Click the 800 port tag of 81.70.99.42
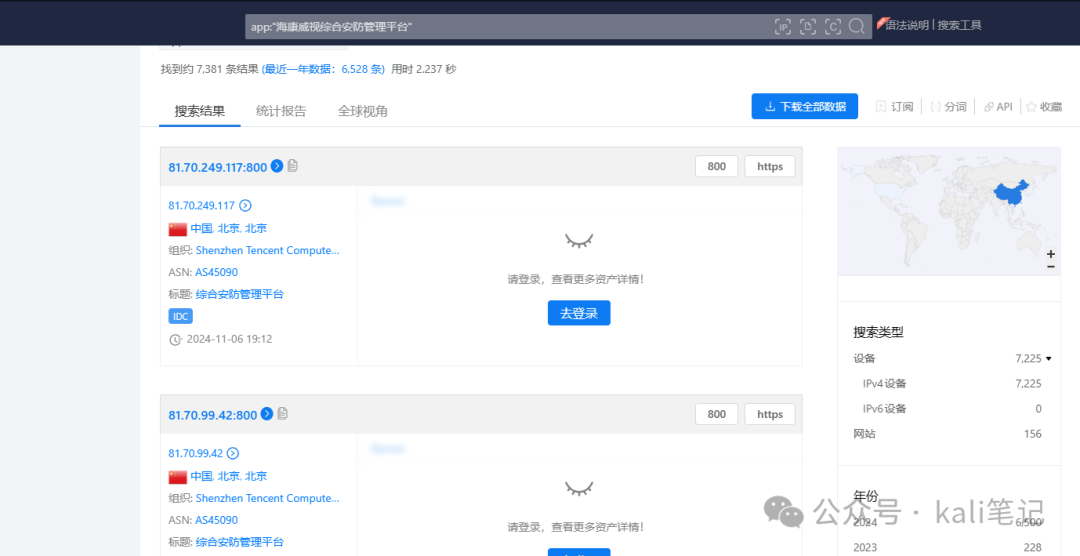 point(716,414)
